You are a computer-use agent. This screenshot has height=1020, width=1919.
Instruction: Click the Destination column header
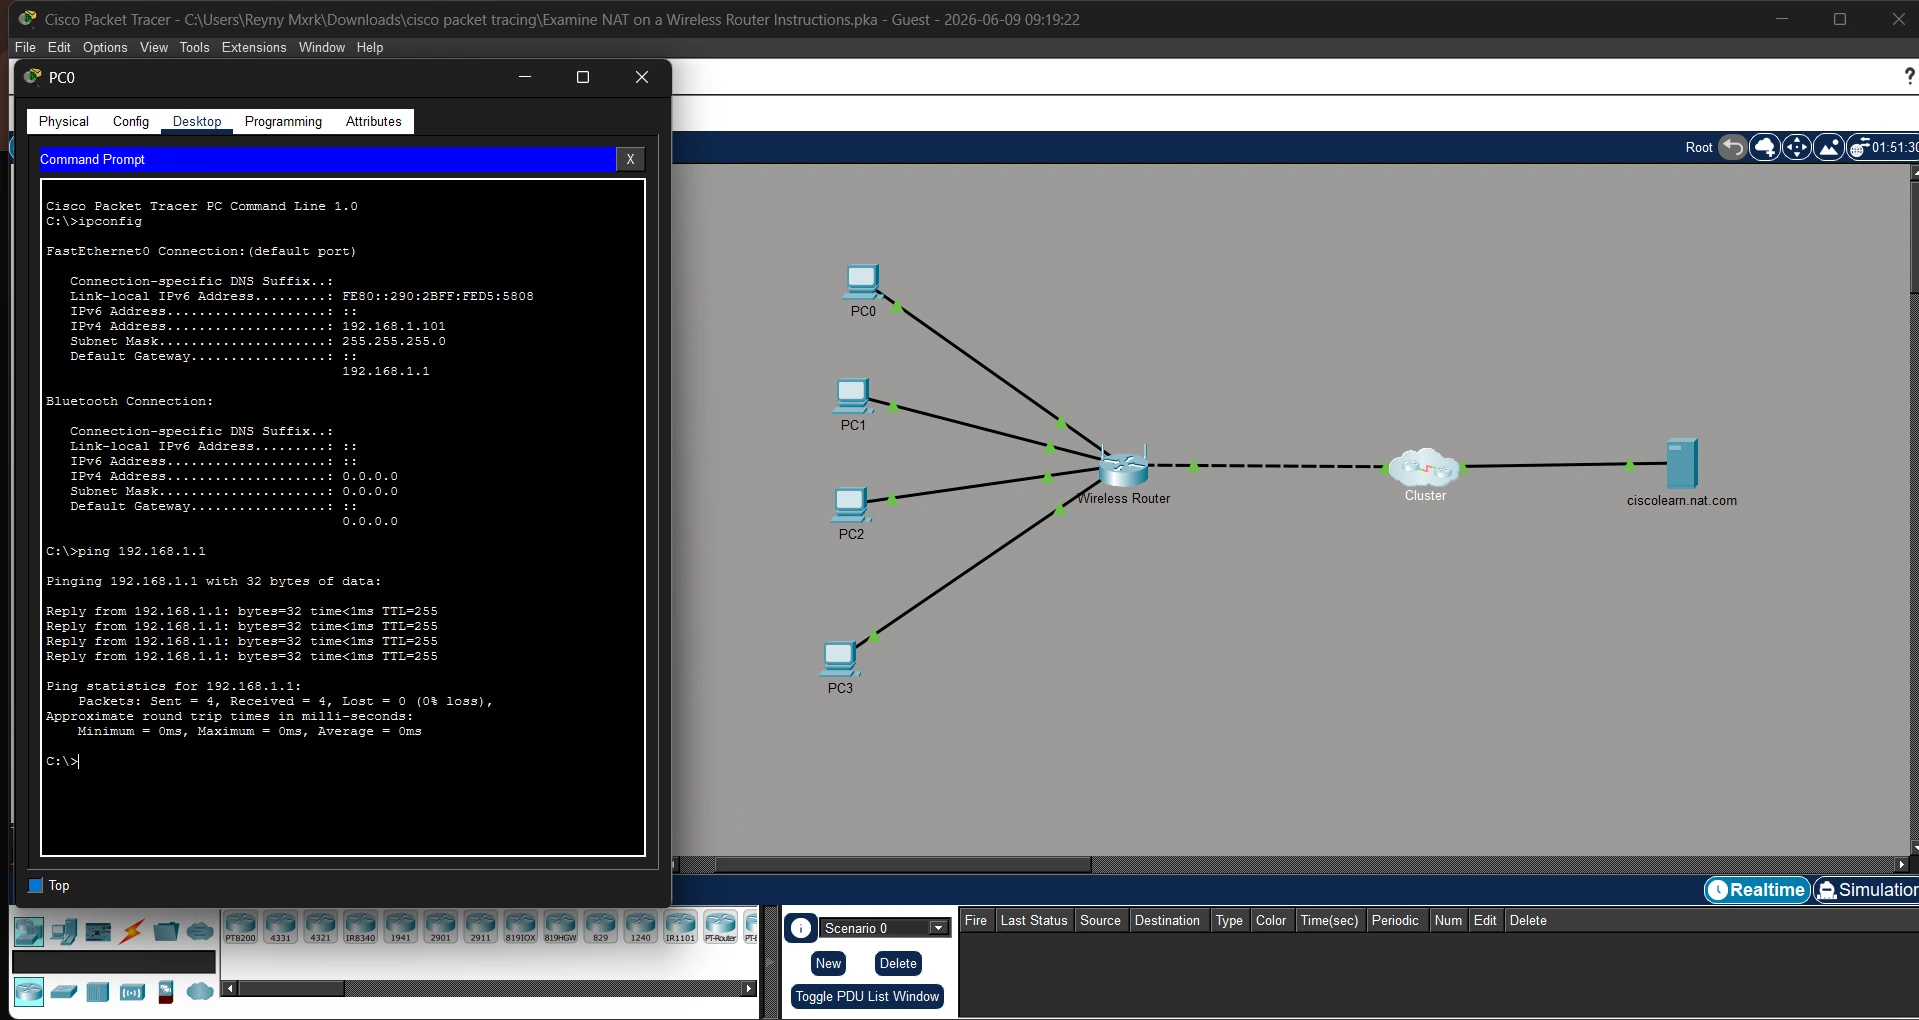pos(1167,921)
